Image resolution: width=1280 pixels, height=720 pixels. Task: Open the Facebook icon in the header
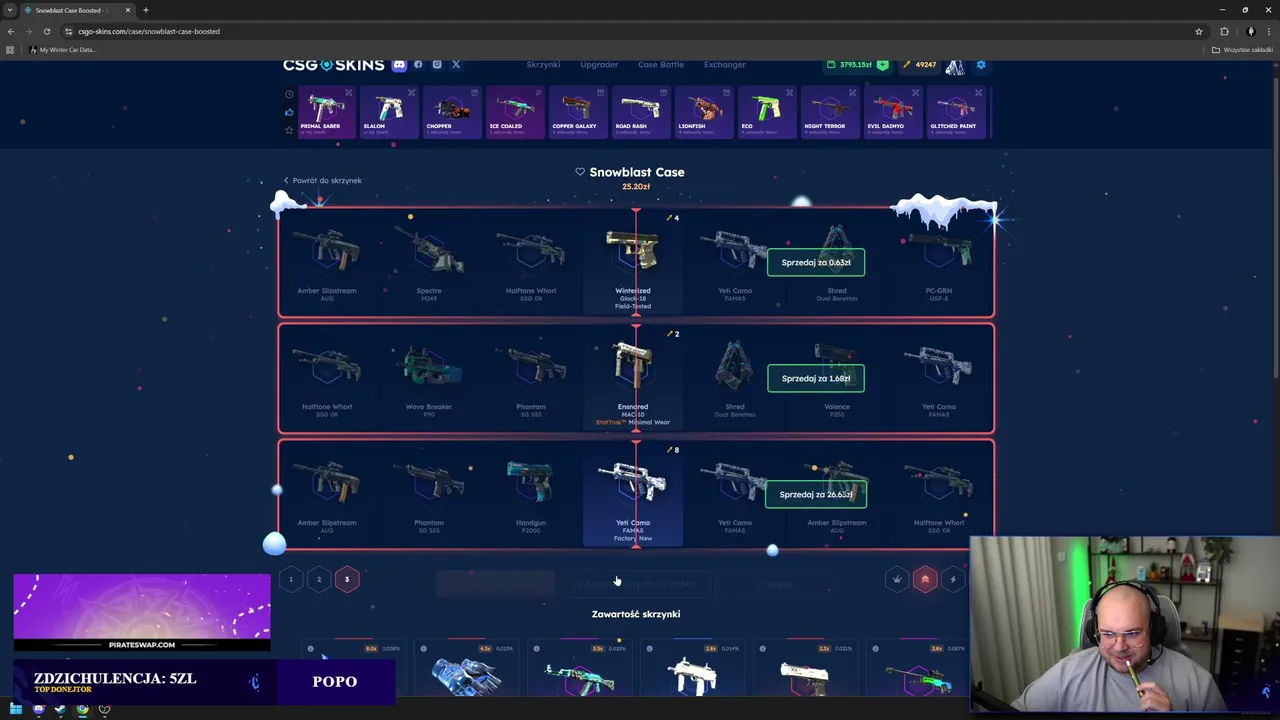click(418, 65)
